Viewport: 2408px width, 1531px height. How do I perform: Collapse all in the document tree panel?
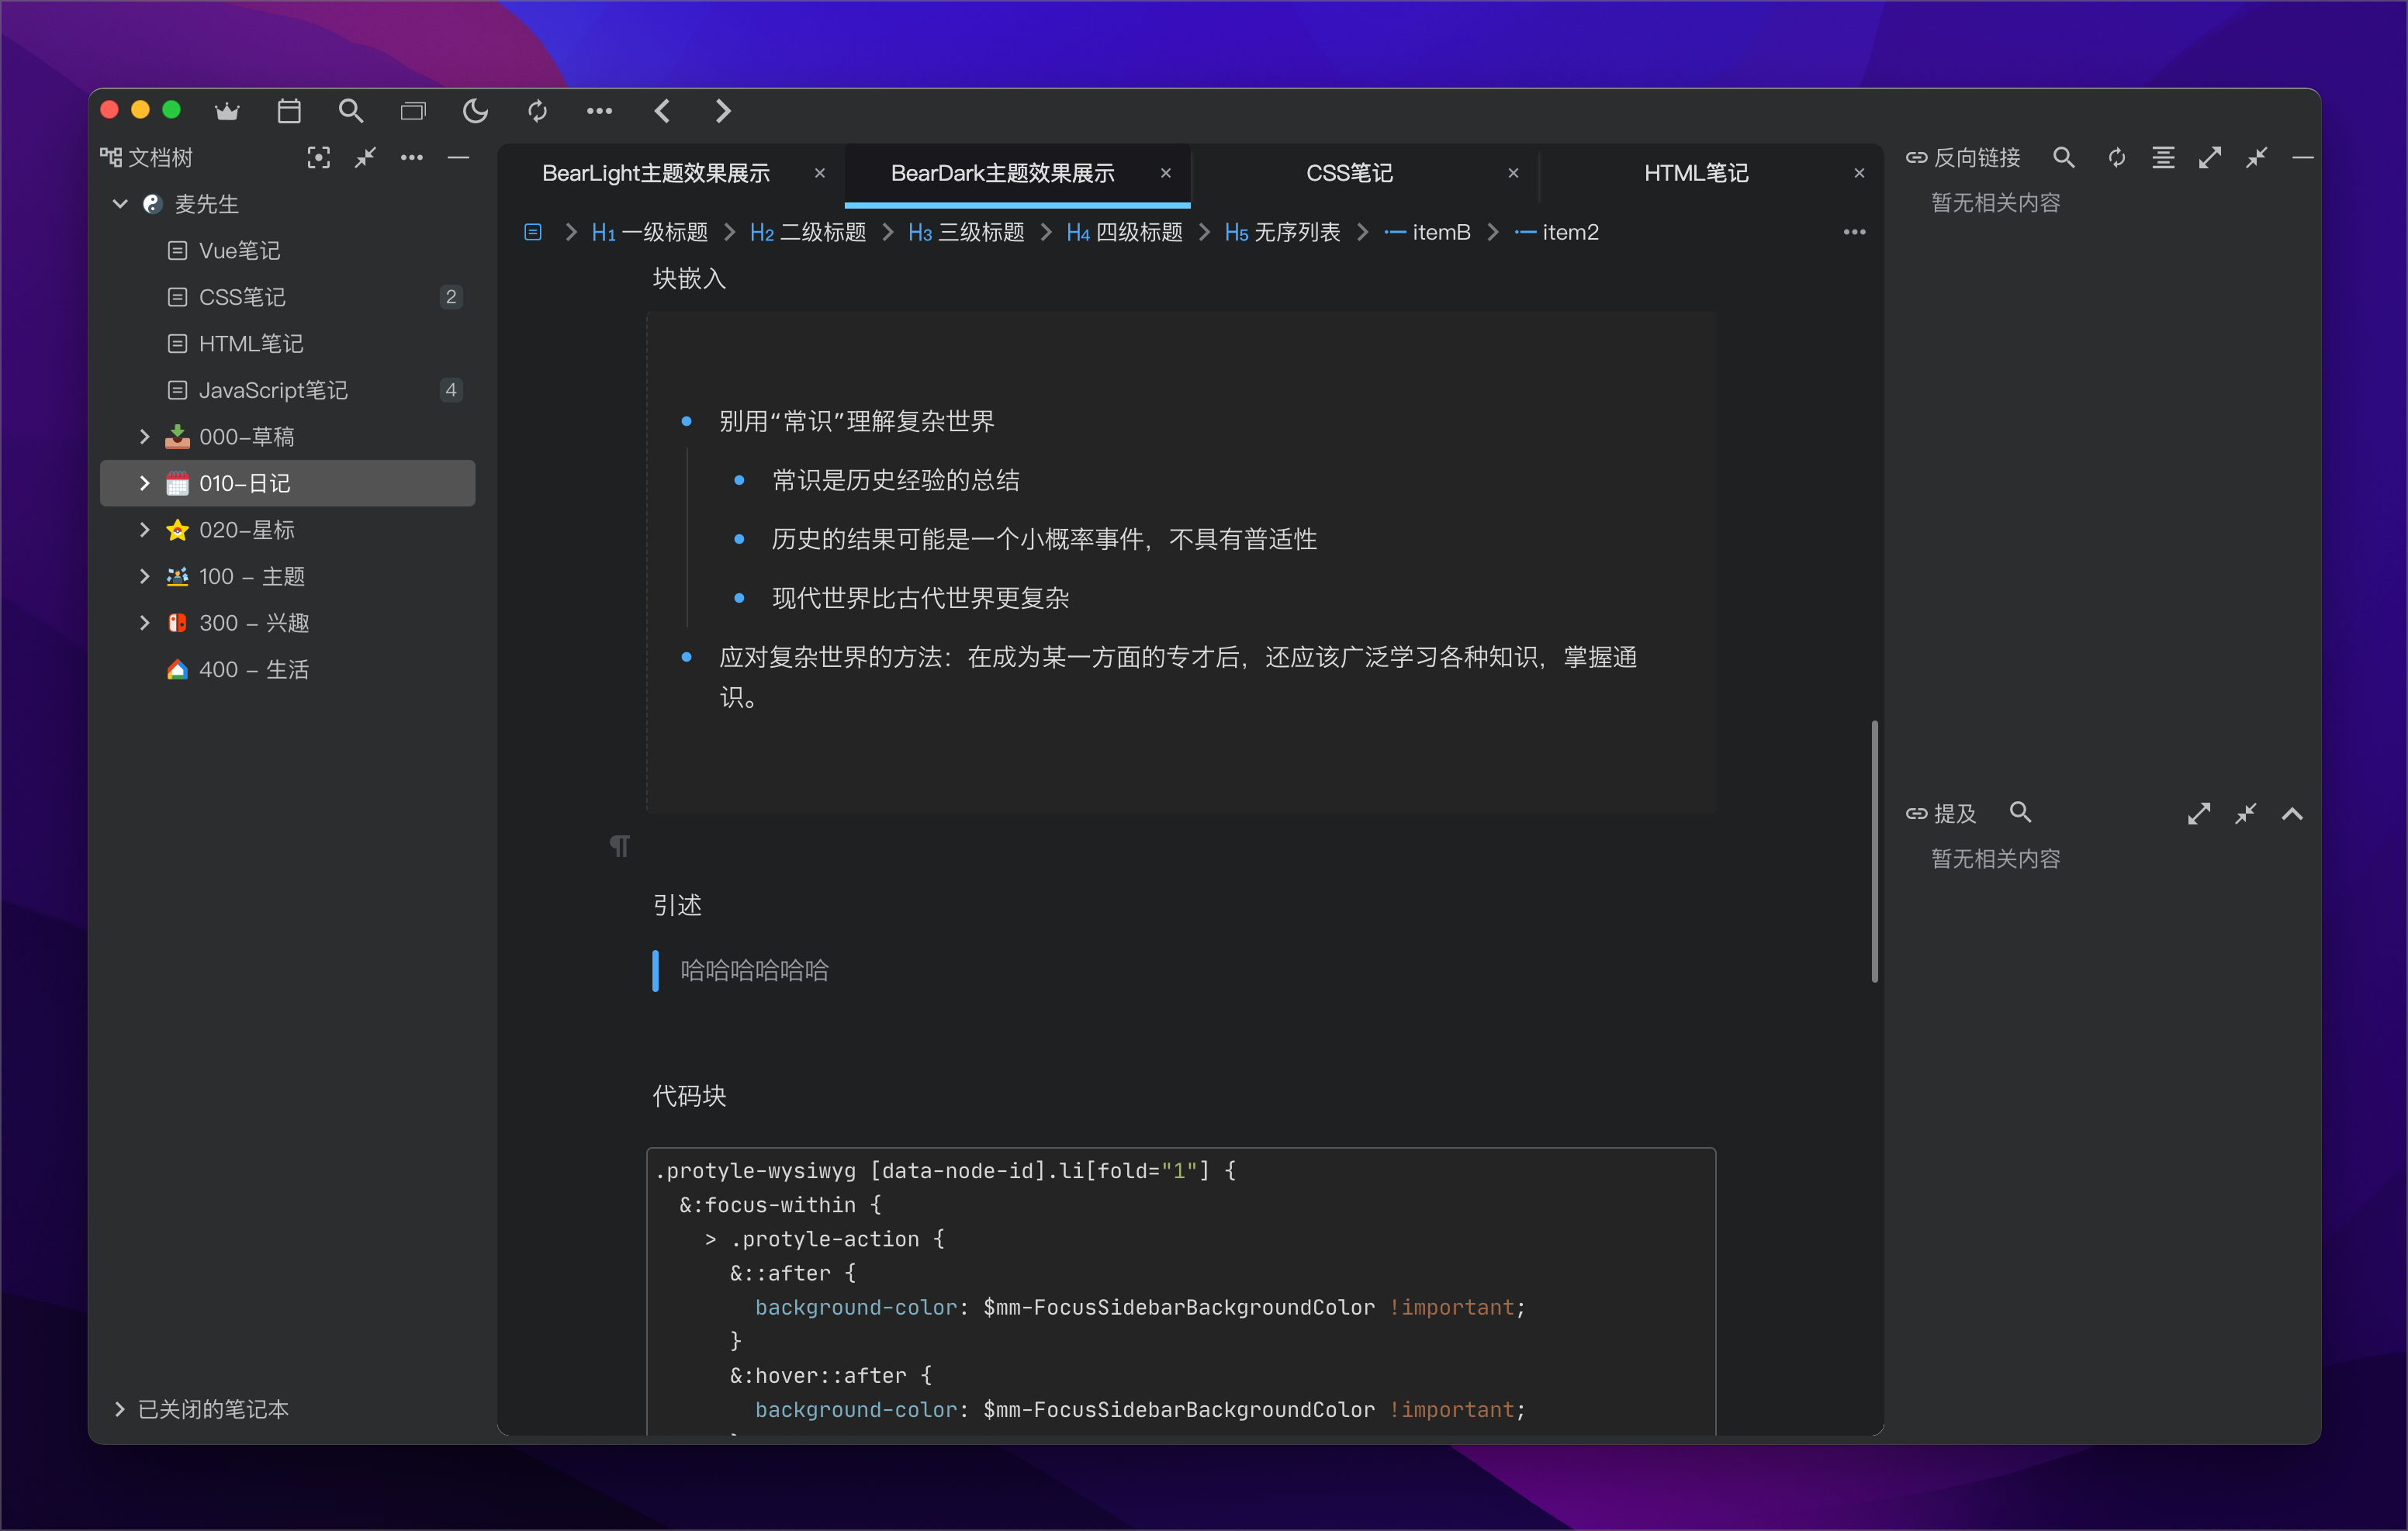pos(365,157)
